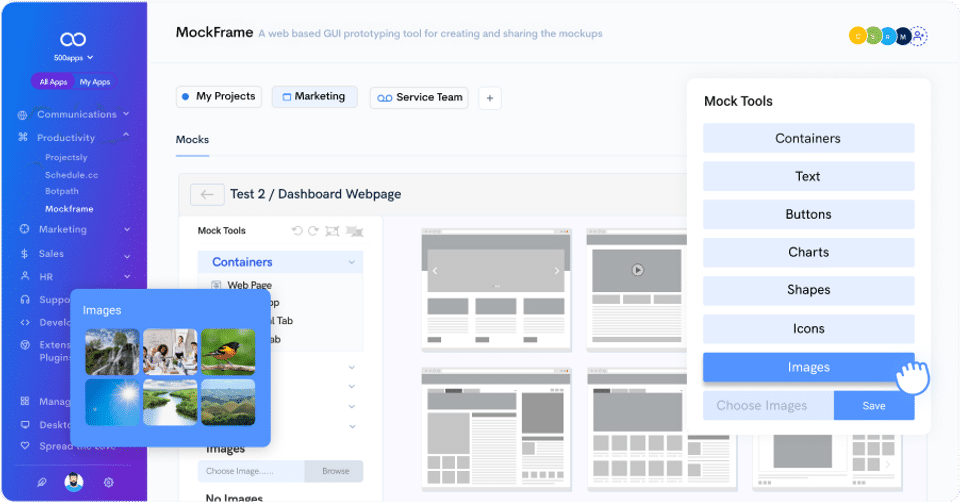Image resolution: width=960 pixels, height=502 pixels.
Task: Click the Developers code brackets icon
Action: [x=24, y=322]
